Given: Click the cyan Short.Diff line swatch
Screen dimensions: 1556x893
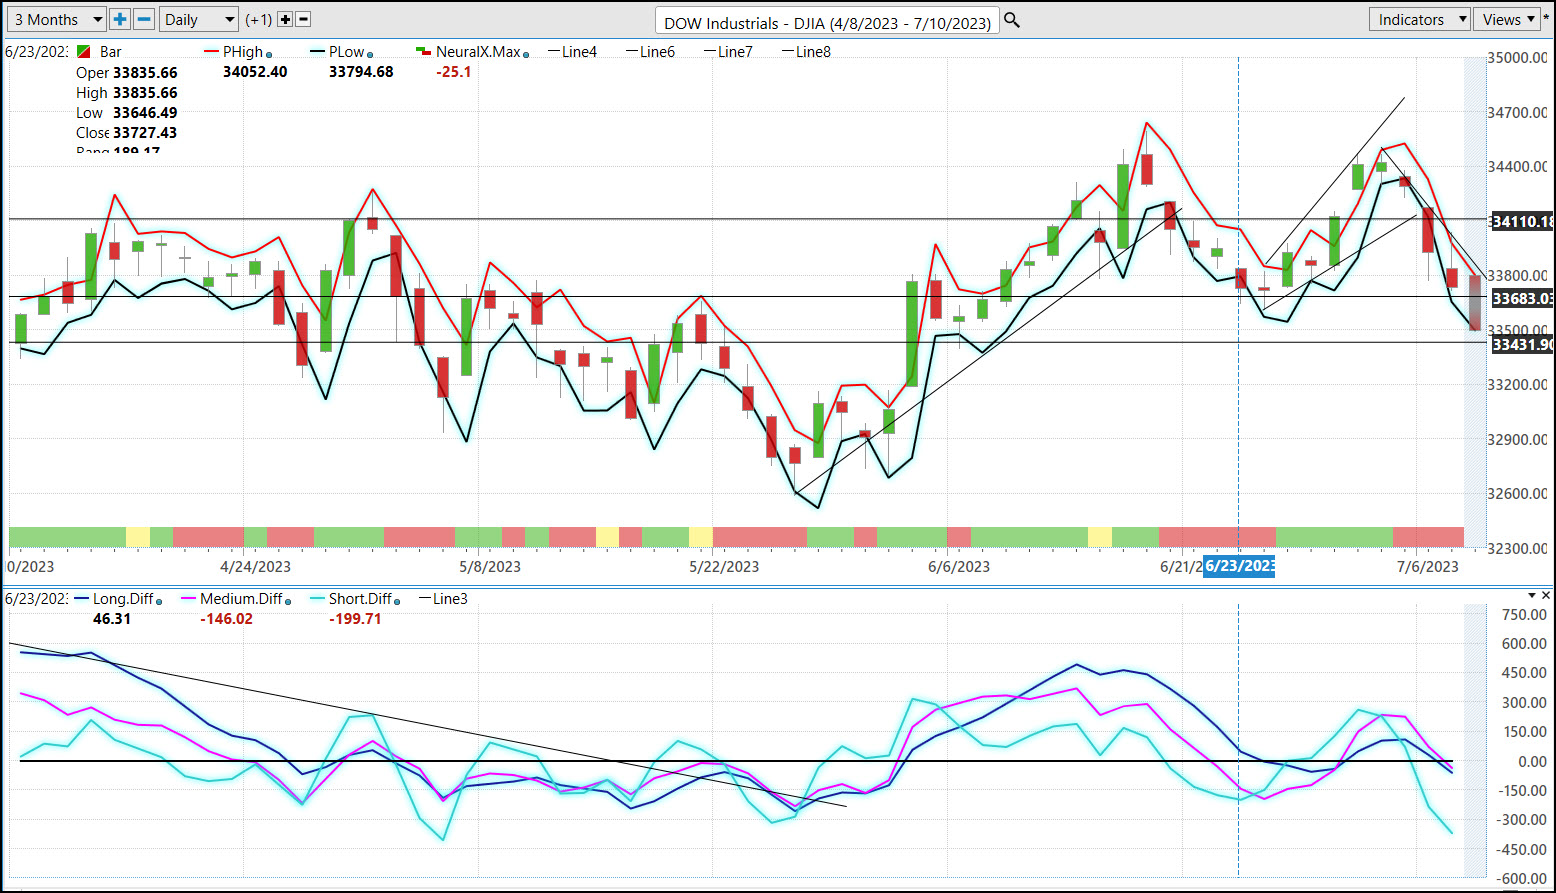Looking at the screenshot, I should coord(317,599).
